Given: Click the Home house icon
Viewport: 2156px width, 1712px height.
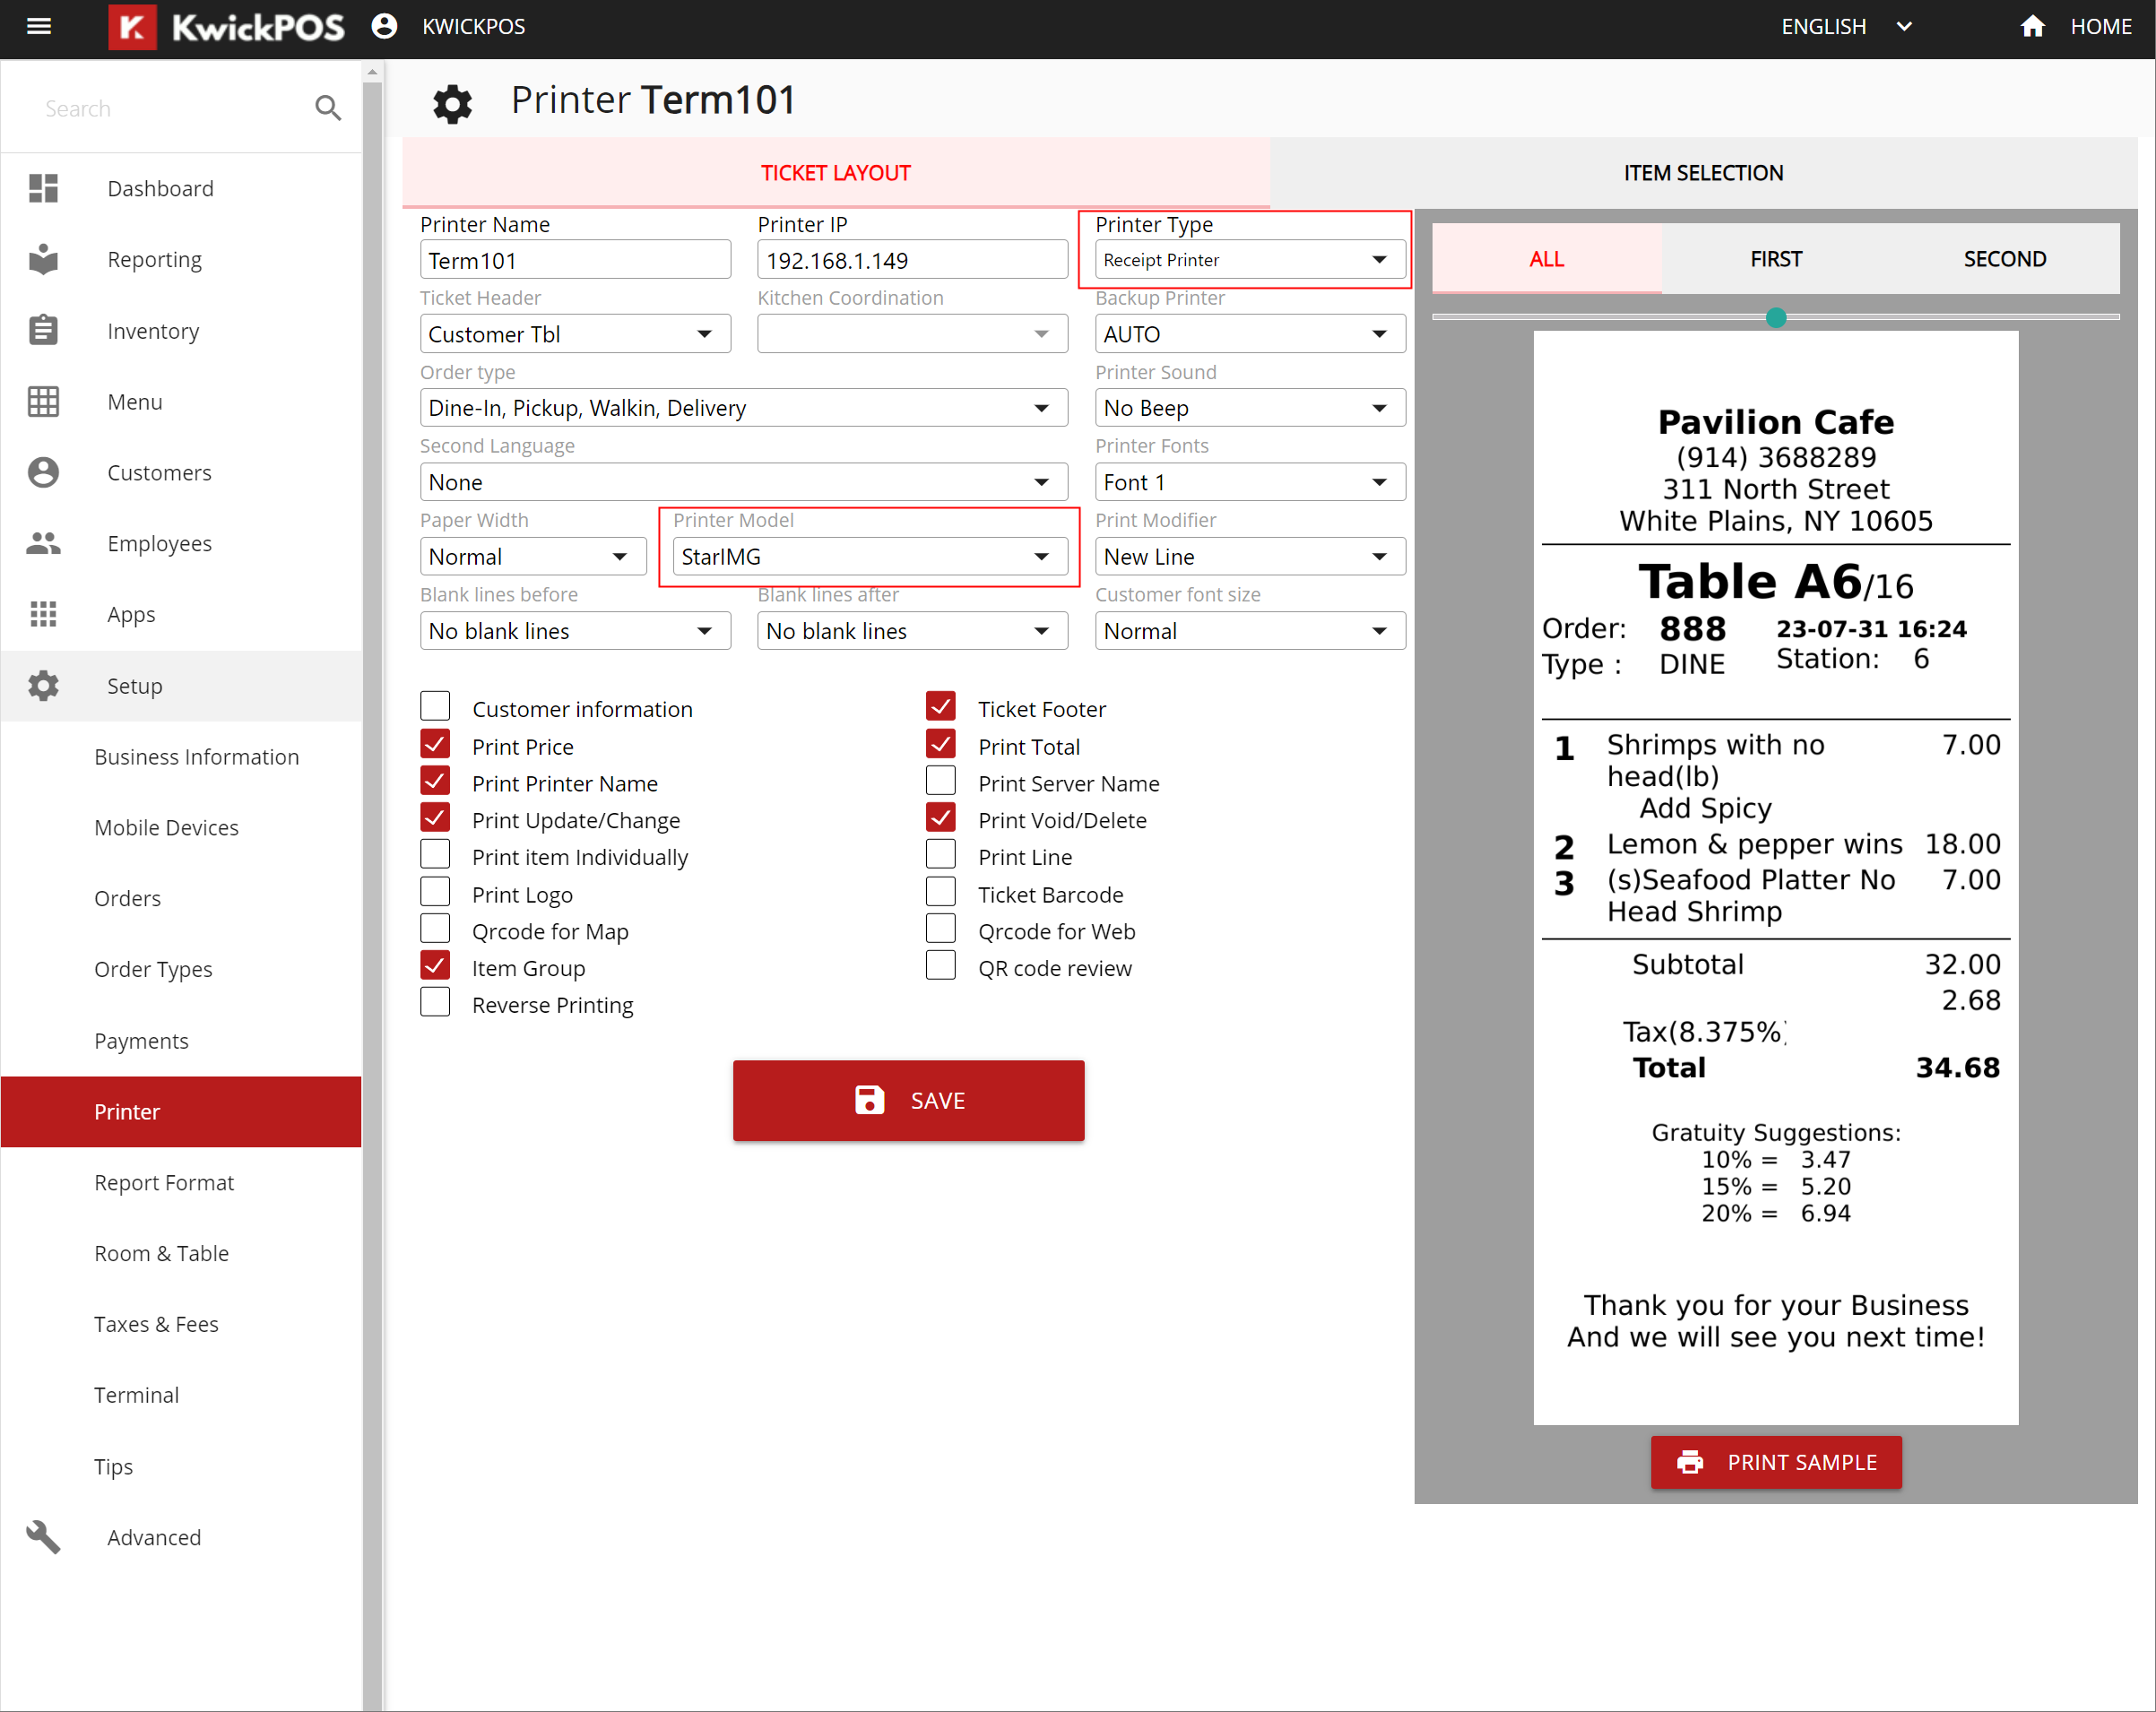Looking at the screenshot, I should (2032, 27).
